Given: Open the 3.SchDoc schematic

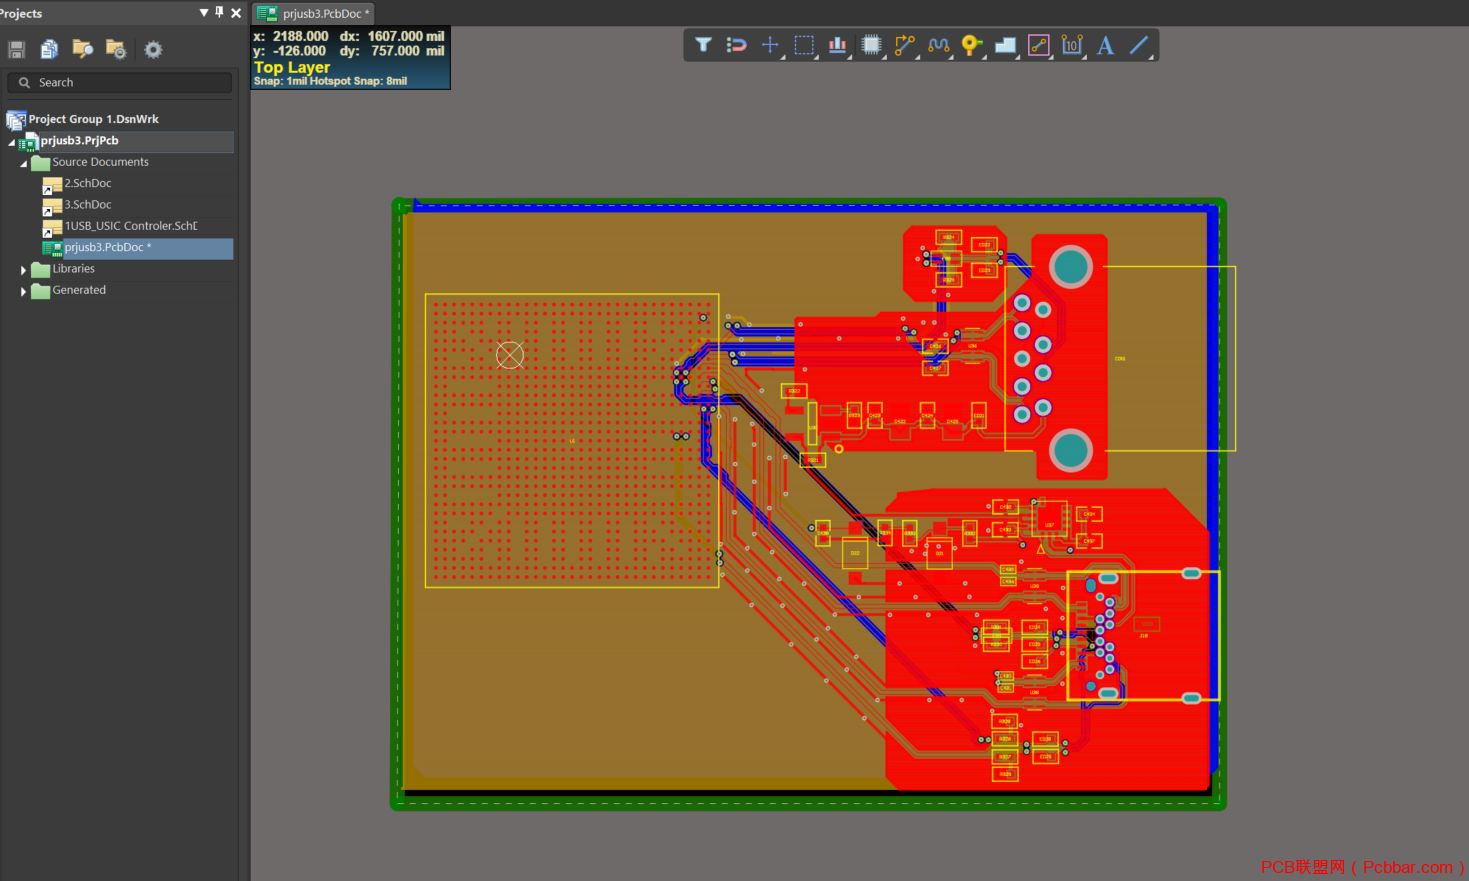Looking at the screenshot, I should click(x=88, y=205).
